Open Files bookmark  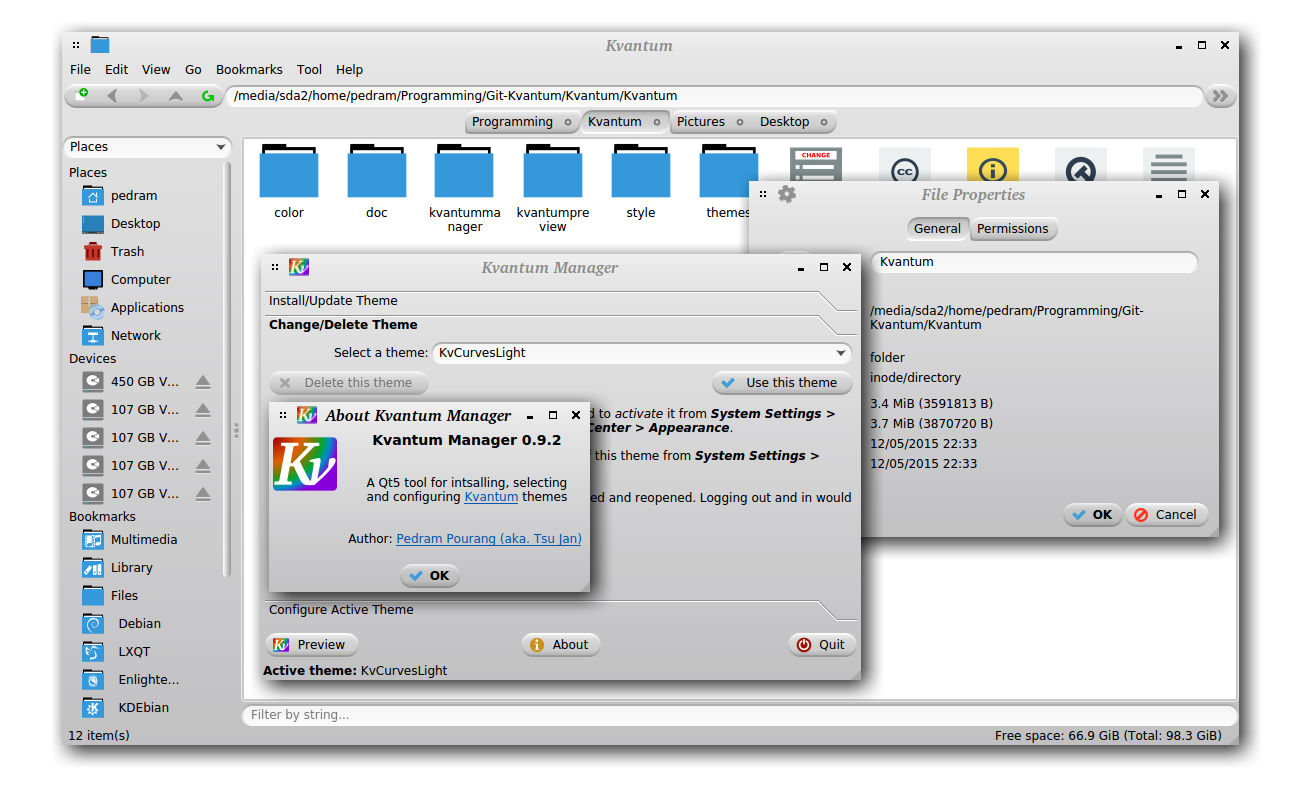pos(110,595)
